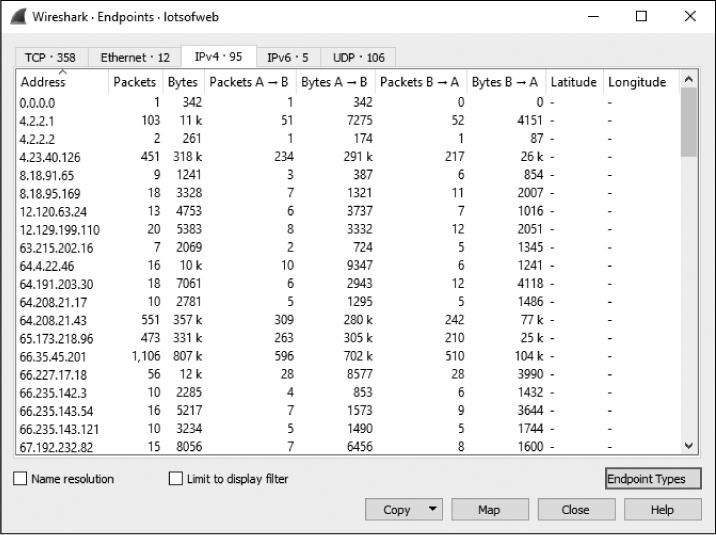Select the 66.227.17.18 endpoint row

pyautogui.click(x=348, y=374)
